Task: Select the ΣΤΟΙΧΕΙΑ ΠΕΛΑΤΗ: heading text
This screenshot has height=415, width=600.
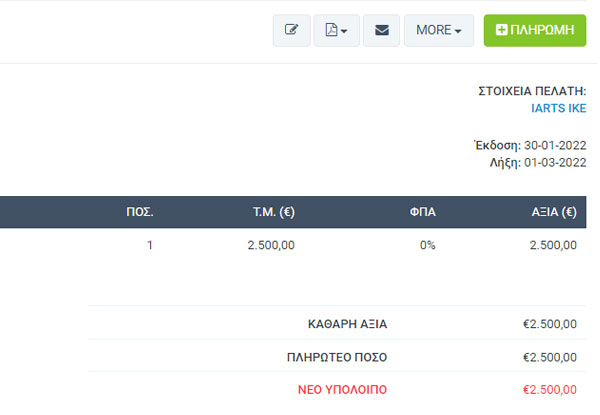Action: pos(532,91)
